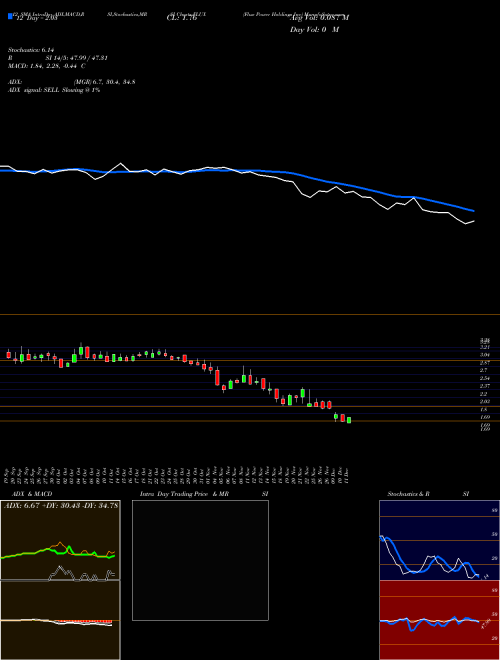Click the 2.2 price axis label
This screenshot has width=500, height=660.
483,394
